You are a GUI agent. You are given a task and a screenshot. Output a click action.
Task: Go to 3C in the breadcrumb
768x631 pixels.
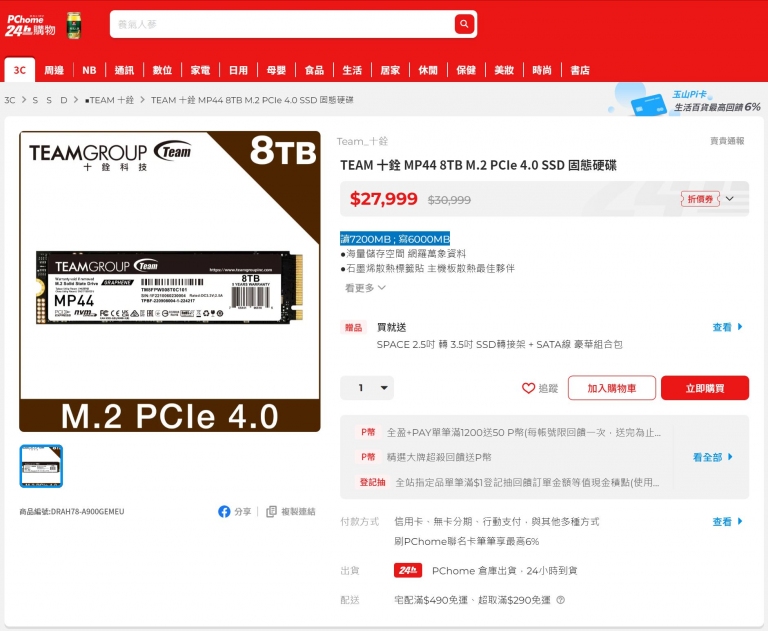click(x=10, y=100)
